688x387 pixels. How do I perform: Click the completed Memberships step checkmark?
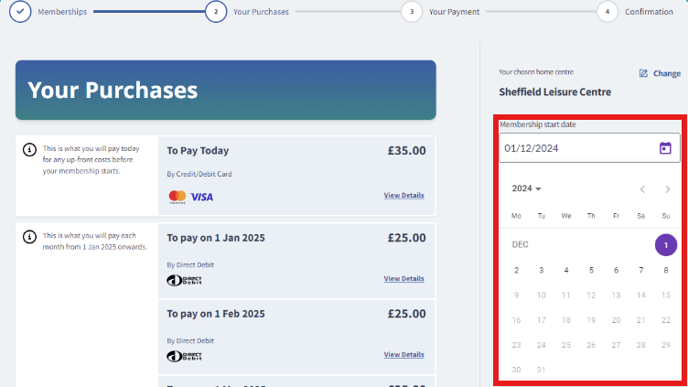(x=20, y=11)
